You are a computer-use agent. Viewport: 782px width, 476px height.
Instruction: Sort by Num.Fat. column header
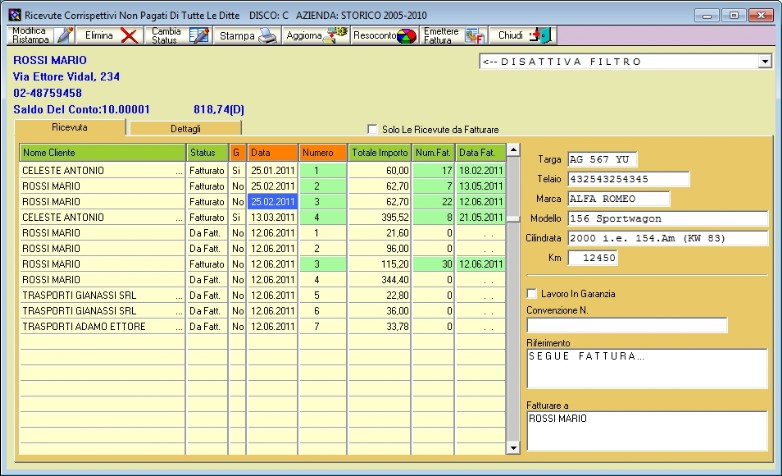point(433,153)
